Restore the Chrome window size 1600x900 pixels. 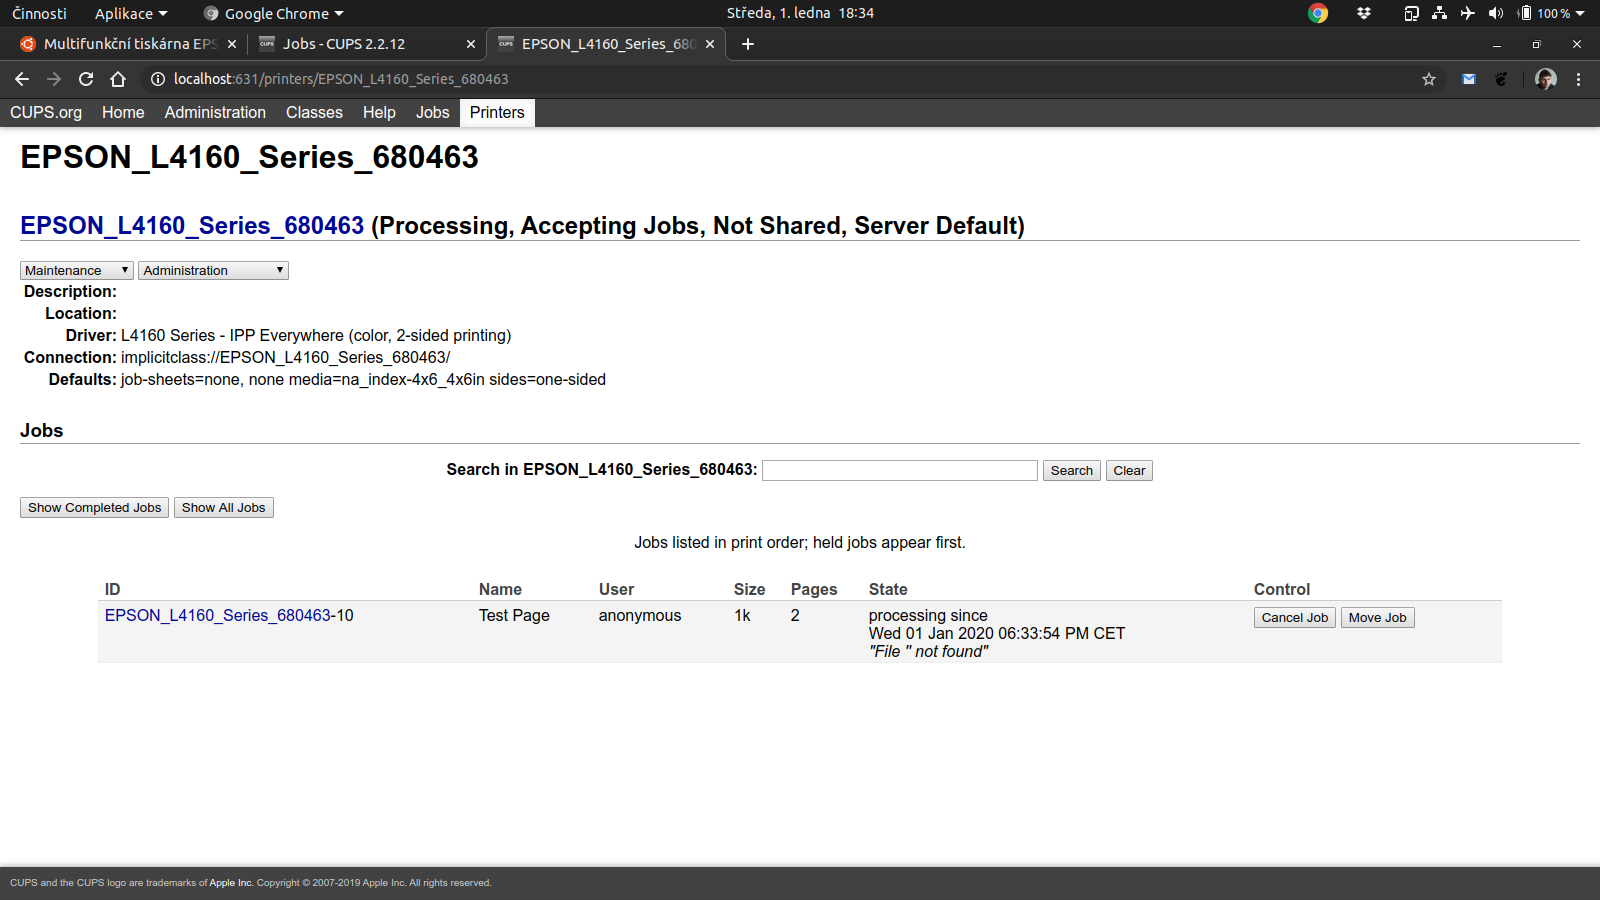tap(1537, 44)
